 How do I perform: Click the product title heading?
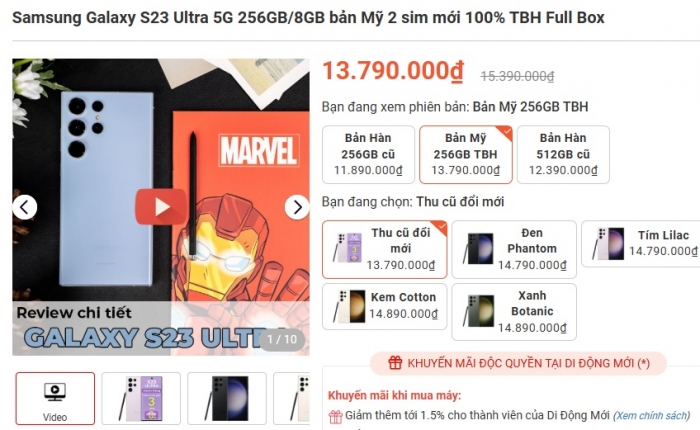tap(308, 17)
